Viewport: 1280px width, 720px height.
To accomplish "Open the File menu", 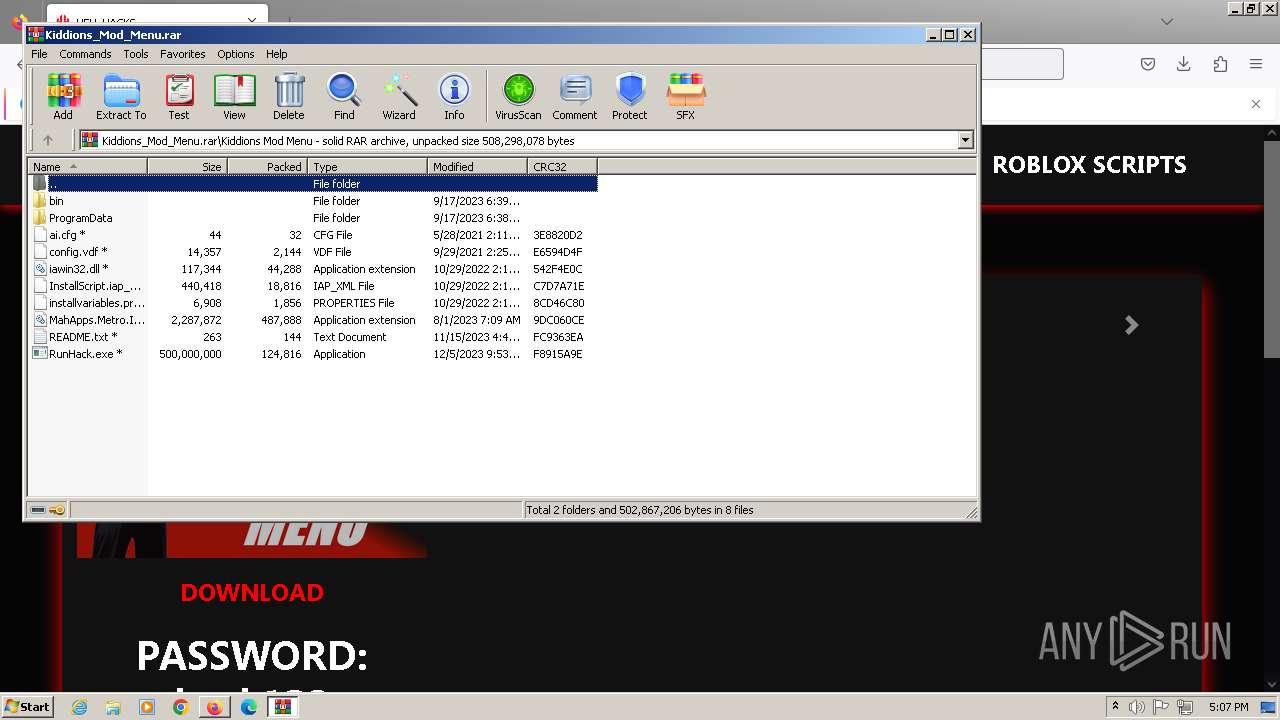I will point(39,54).
